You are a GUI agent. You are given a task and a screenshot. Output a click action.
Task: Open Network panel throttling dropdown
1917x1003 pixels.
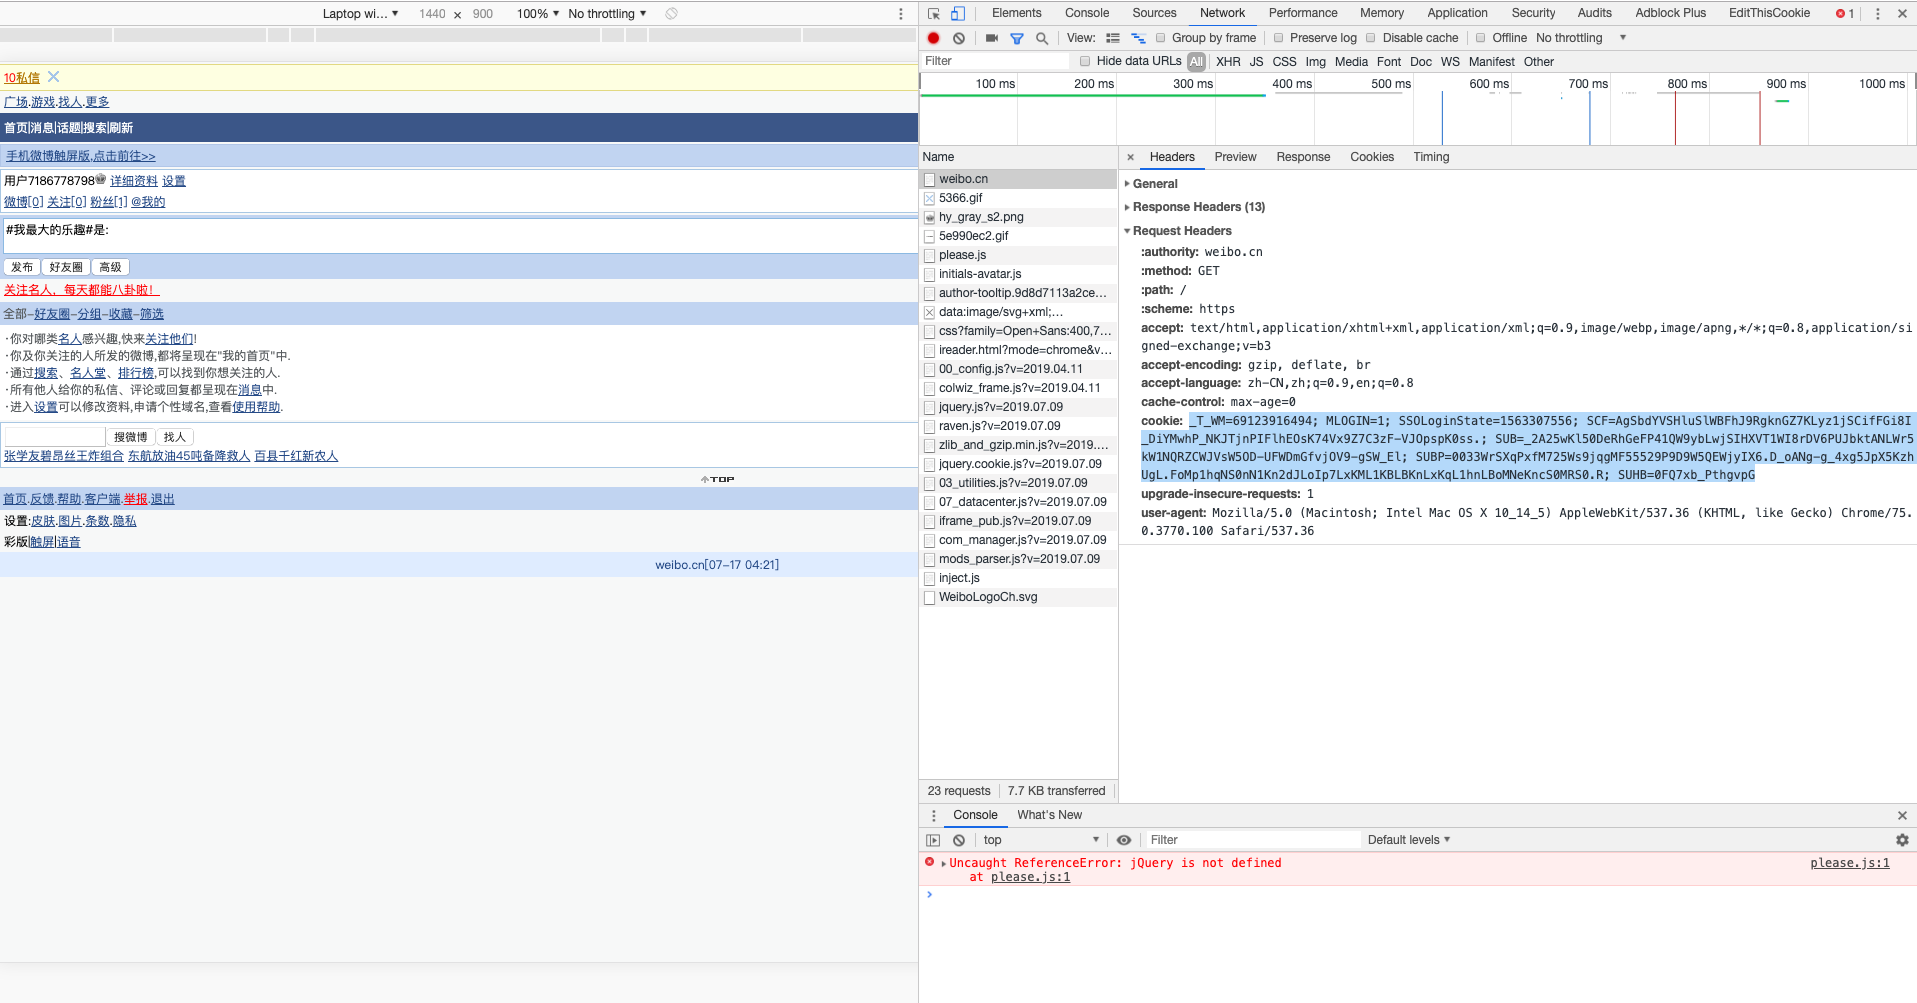1581,38
